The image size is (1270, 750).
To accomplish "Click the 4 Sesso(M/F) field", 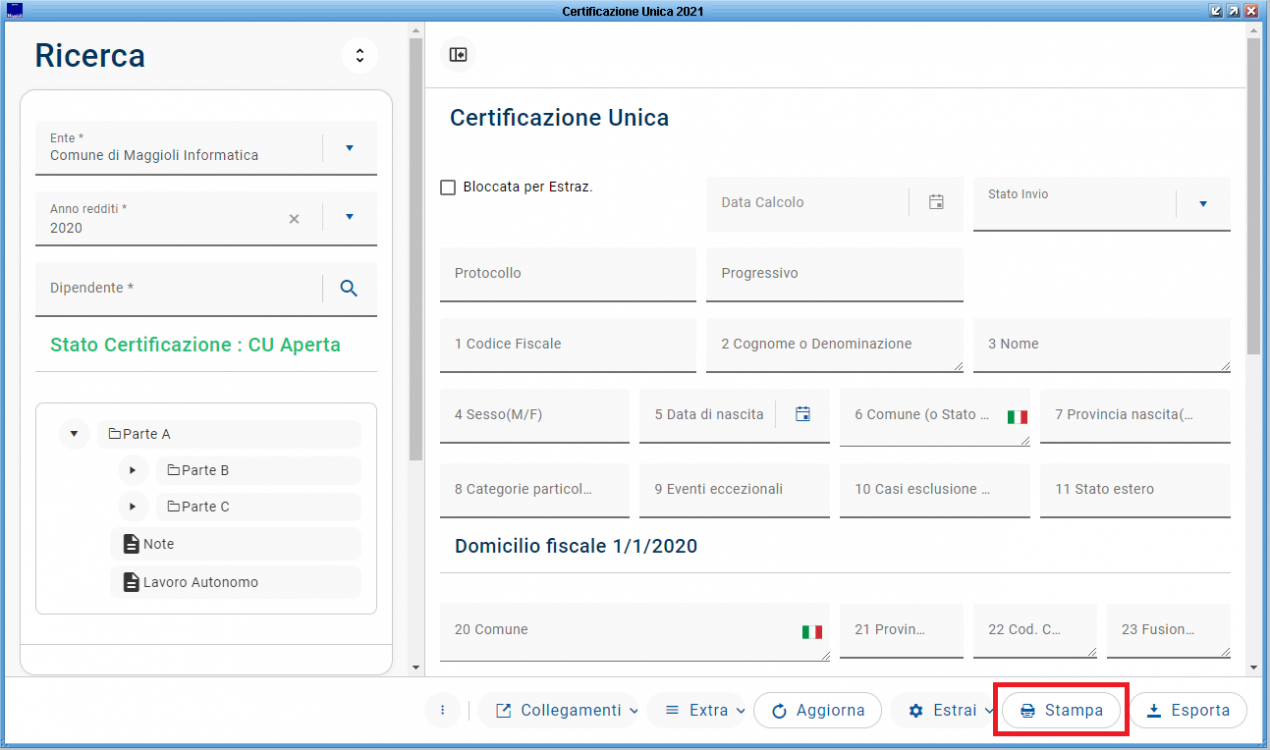I will [x=535, y=416].
